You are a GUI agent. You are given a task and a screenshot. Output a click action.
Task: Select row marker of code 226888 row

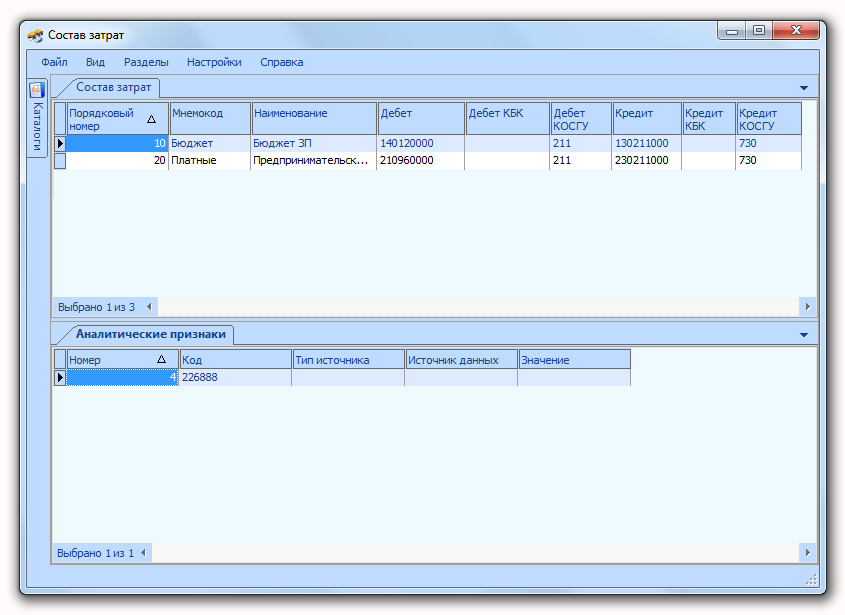click(x=60, y=377)
